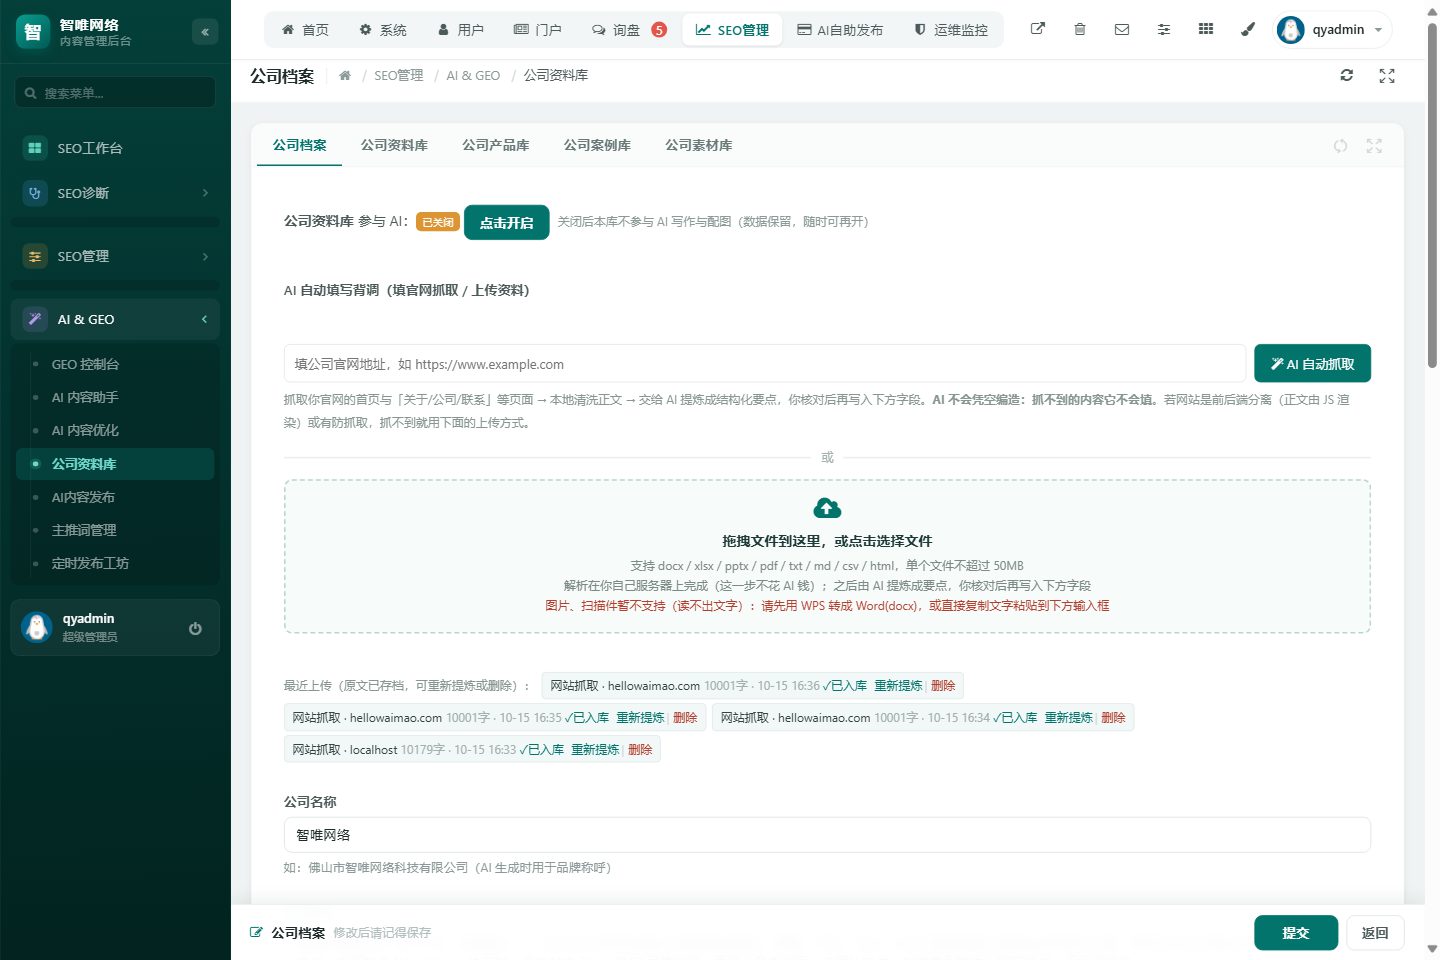Click the AI 自动抓取 button
Screen dimensions: 1440x960
(x=1312, y=364)
